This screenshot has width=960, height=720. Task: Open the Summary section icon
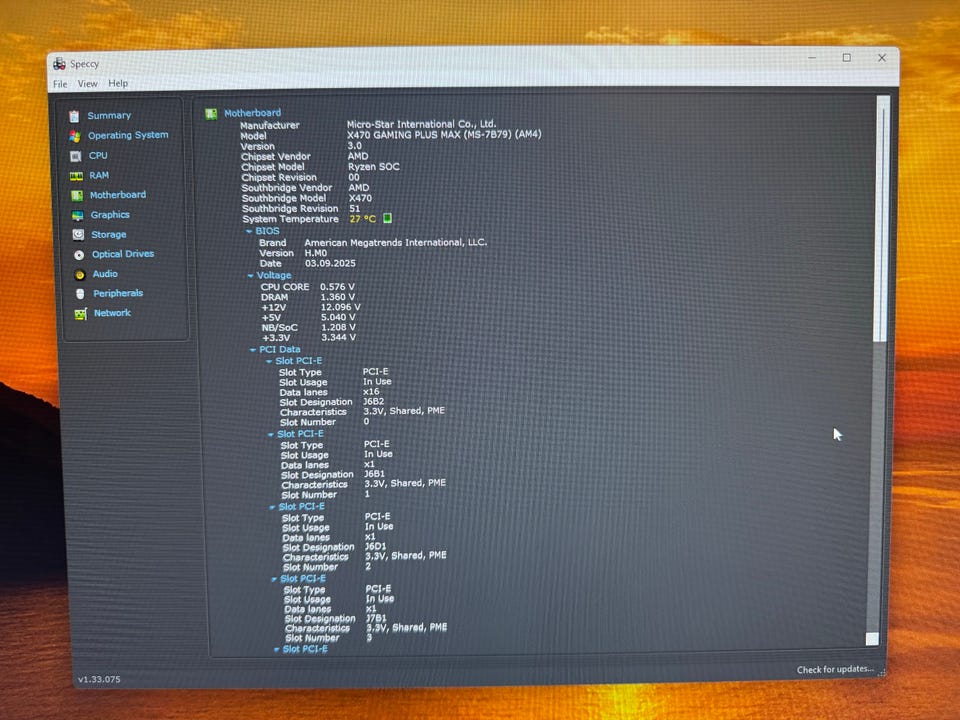pos(74,116)
